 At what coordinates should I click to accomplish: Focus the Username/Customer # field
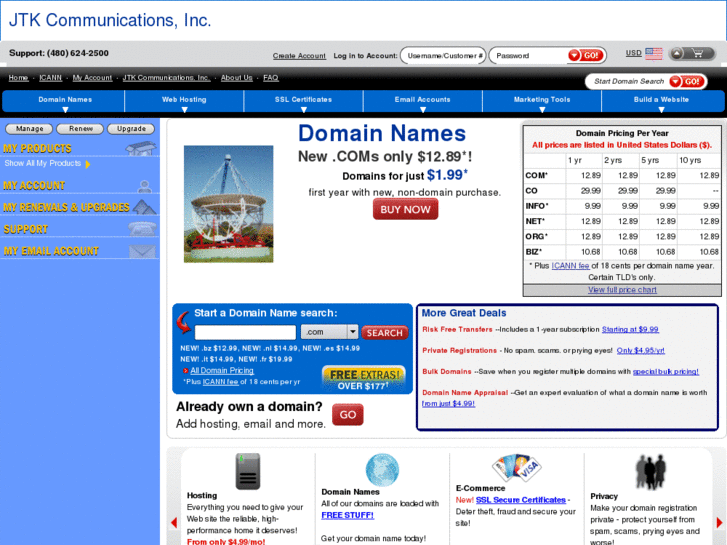click(443, 56)
